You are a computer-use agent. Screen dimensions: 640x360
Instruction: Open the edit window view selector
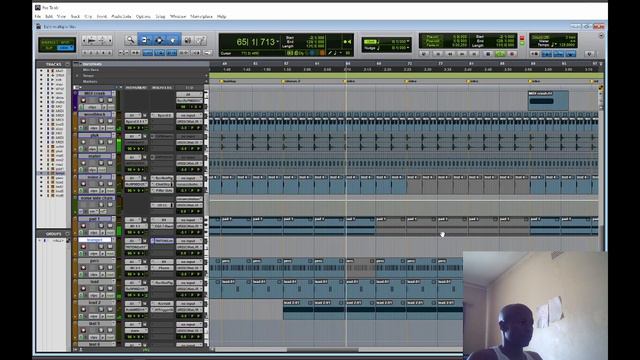coord(76,87)
